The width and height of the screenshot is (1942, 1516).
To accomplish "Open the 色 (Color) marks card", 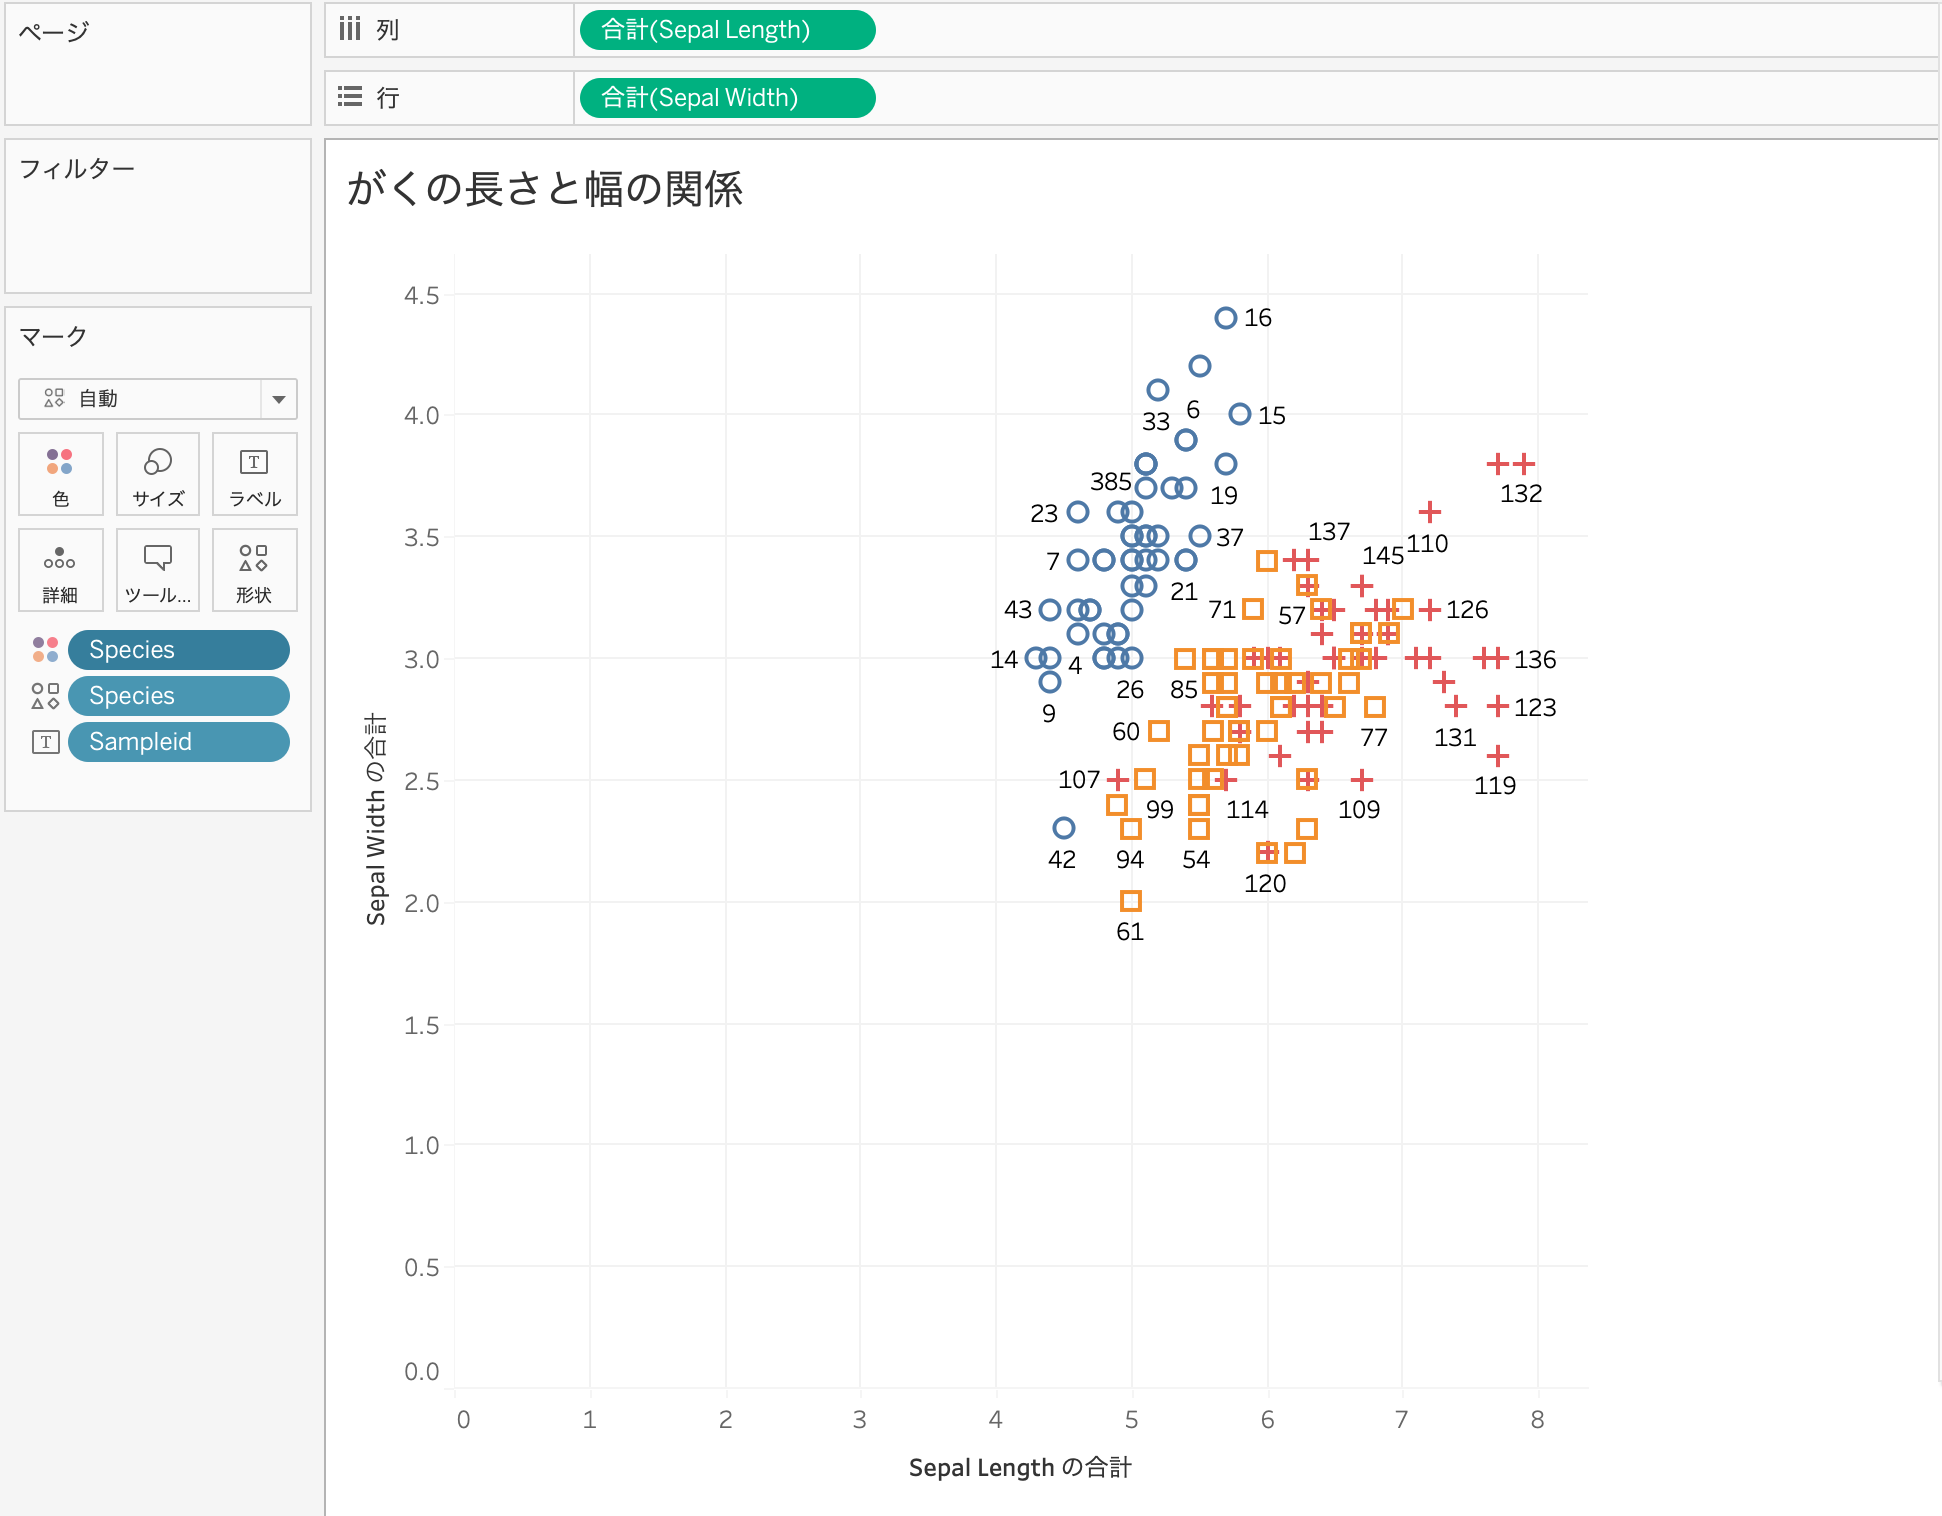I will click(60, 474).
